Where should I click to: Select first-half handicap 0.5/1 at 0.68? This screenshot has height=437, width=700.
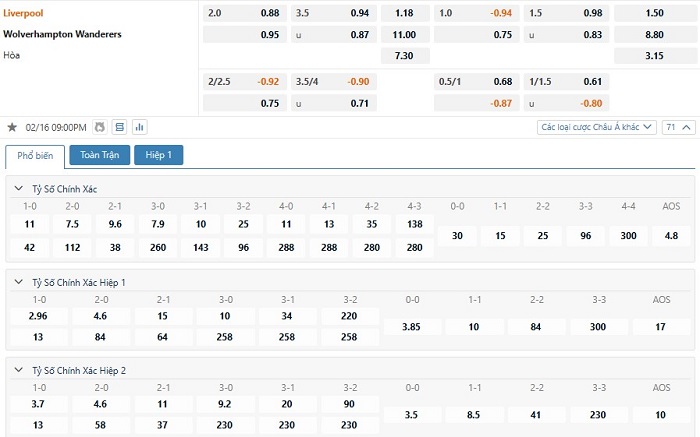click(x=476, y=82)
